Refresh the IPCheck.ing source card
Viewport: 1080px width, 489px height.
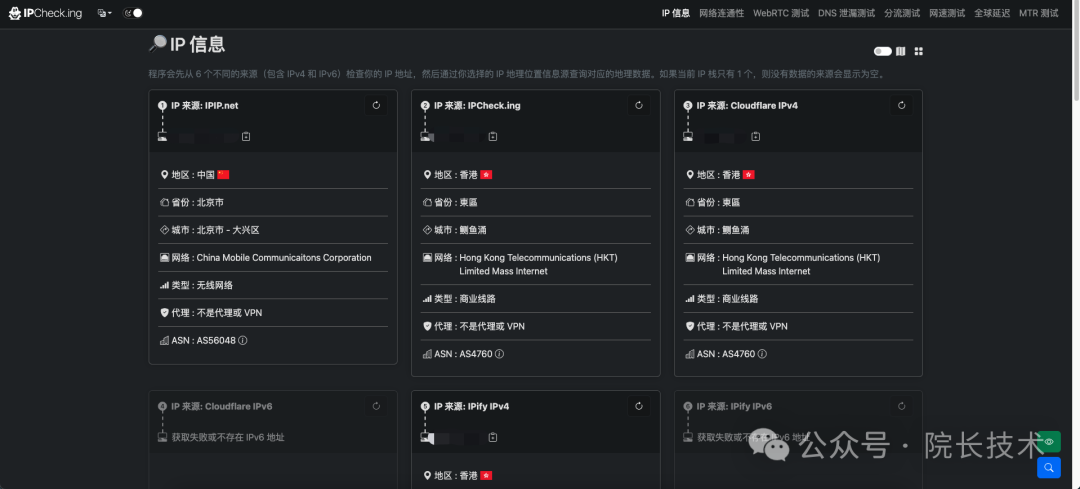639,105
